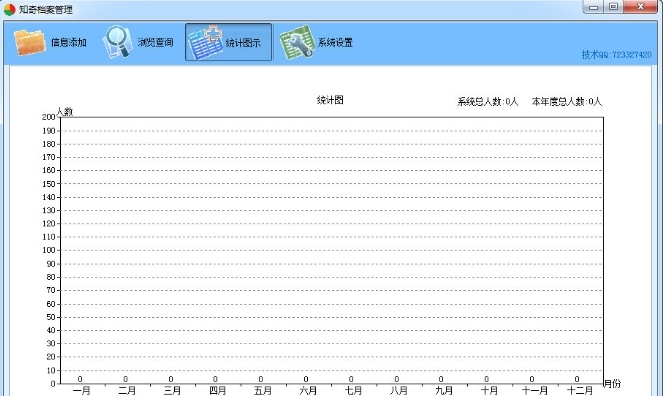Click the 0 value above 一月
The height and width of the screenshot is (396, 663).
[80, 379]
